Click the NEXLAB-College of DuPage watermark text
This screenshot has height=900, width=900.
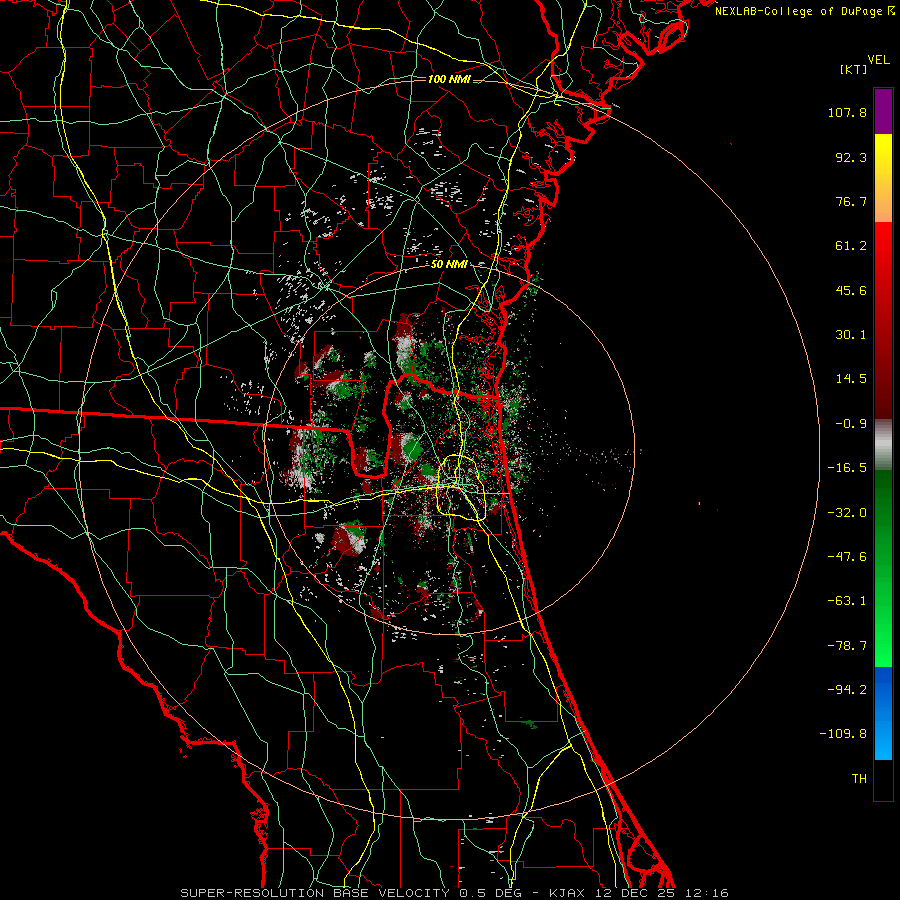804,11
